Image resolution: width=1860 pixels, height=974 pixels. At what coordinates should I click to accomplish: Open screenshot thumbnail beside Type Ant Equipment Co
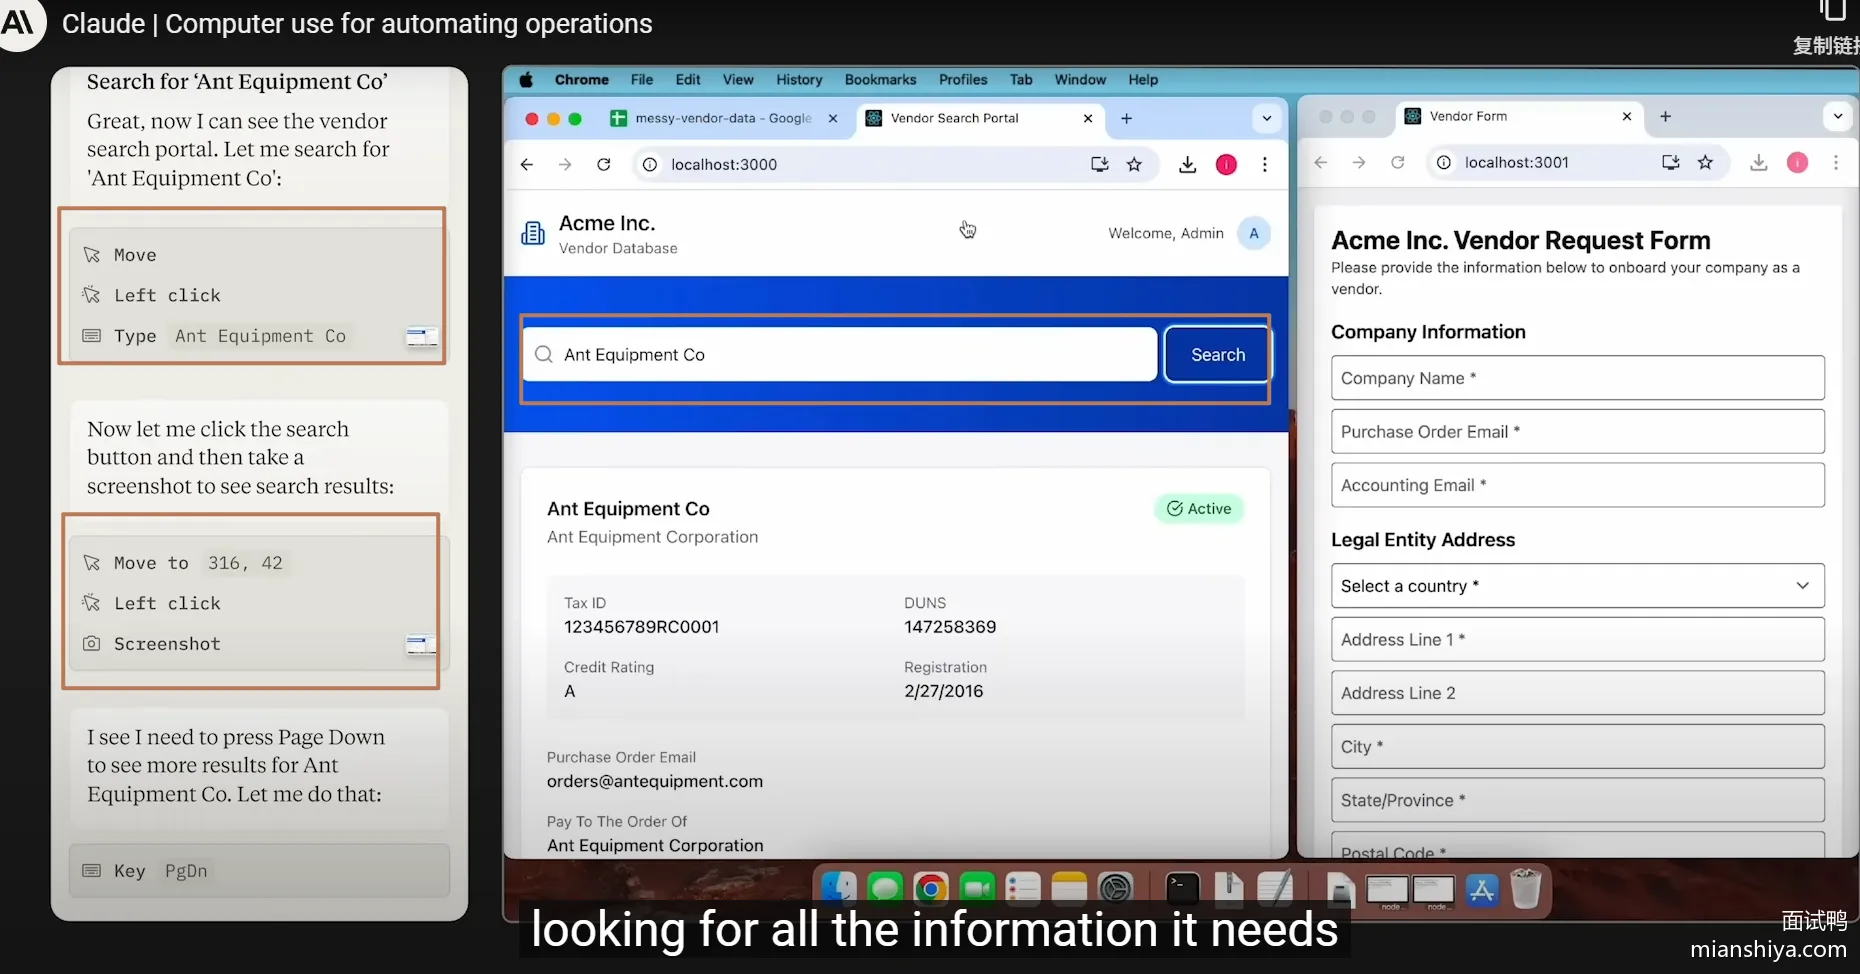421,337
